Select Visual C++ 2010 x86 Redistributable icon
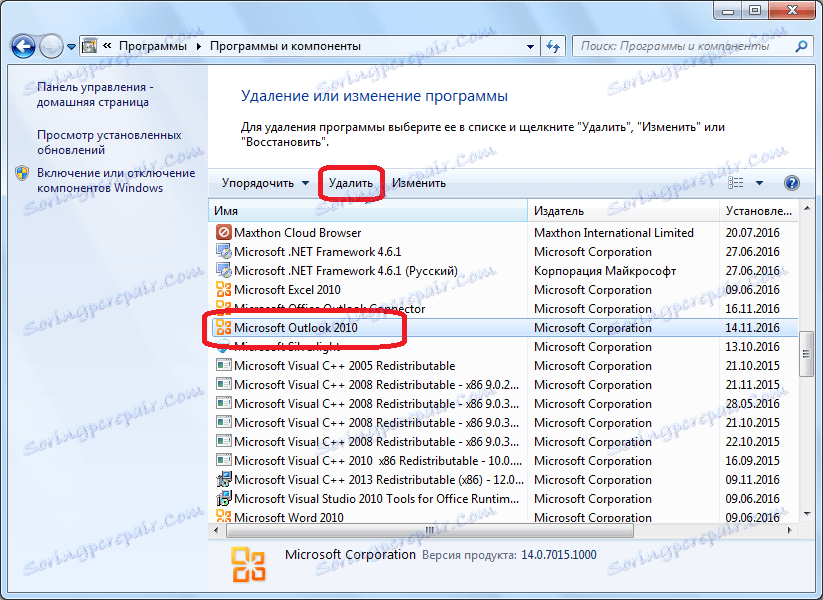The height and width of the screenshot is (600, 823). 224,460
